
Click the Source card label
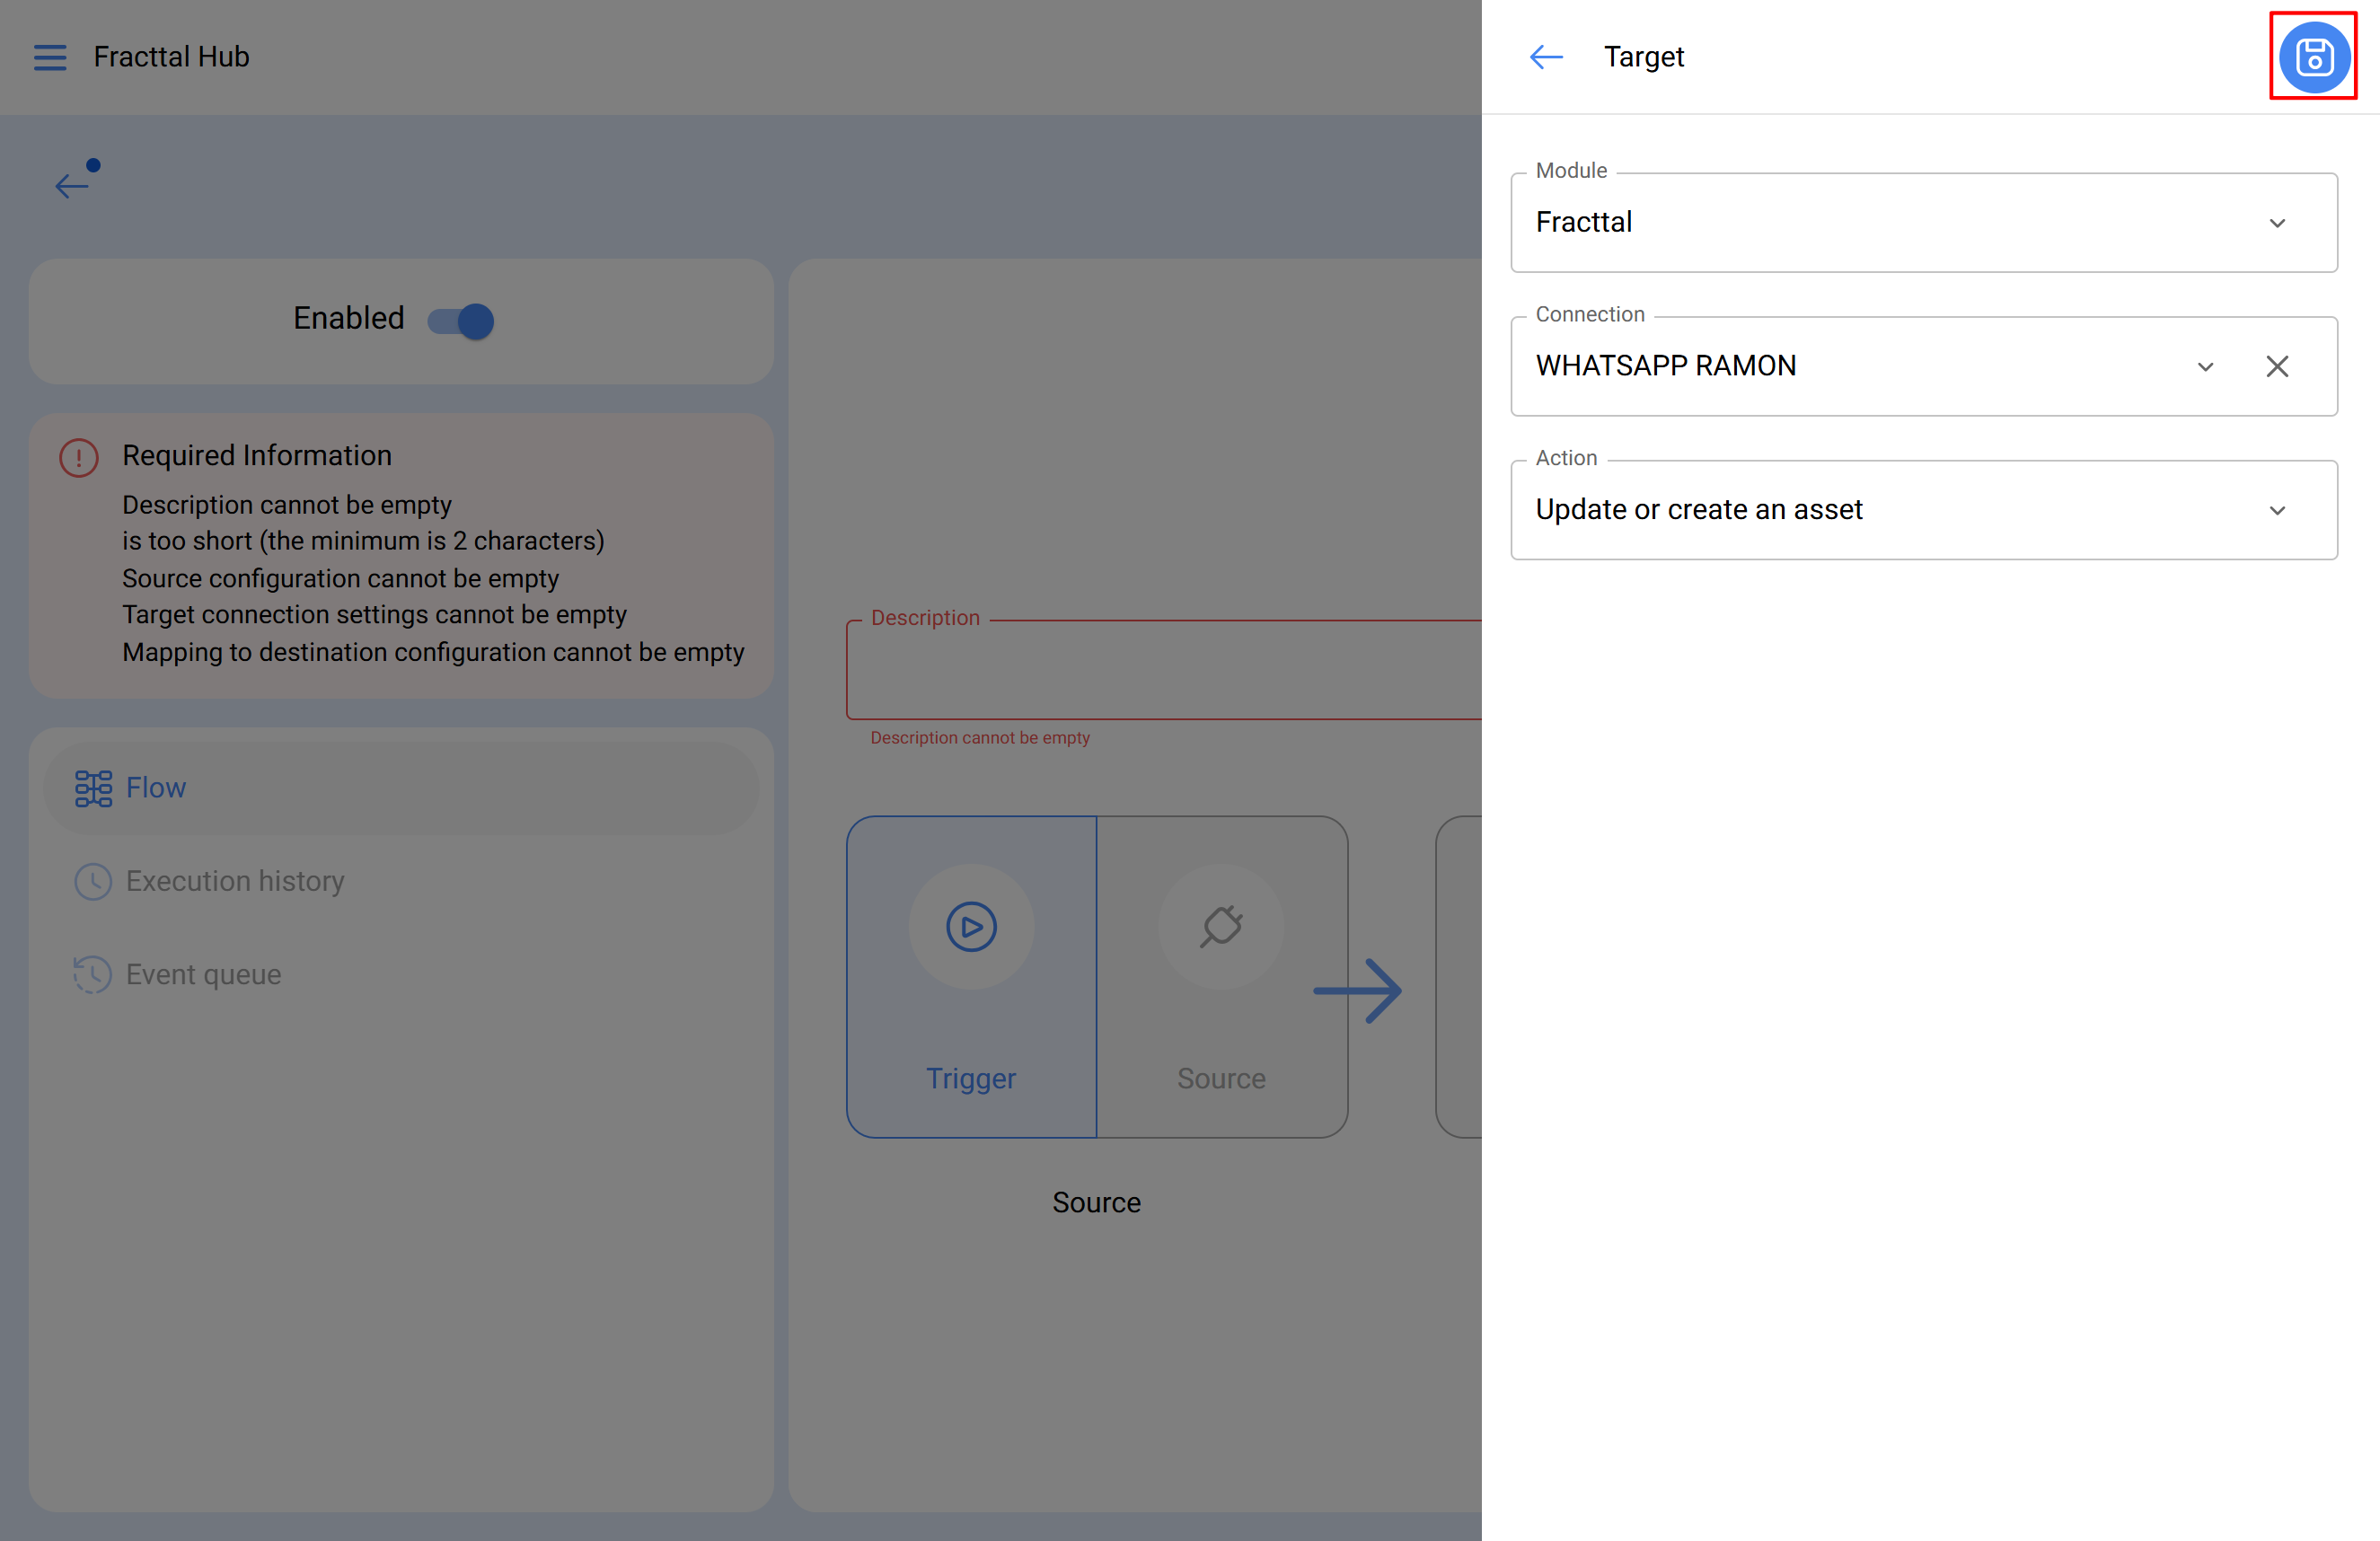click(x=1221, y=1078)
